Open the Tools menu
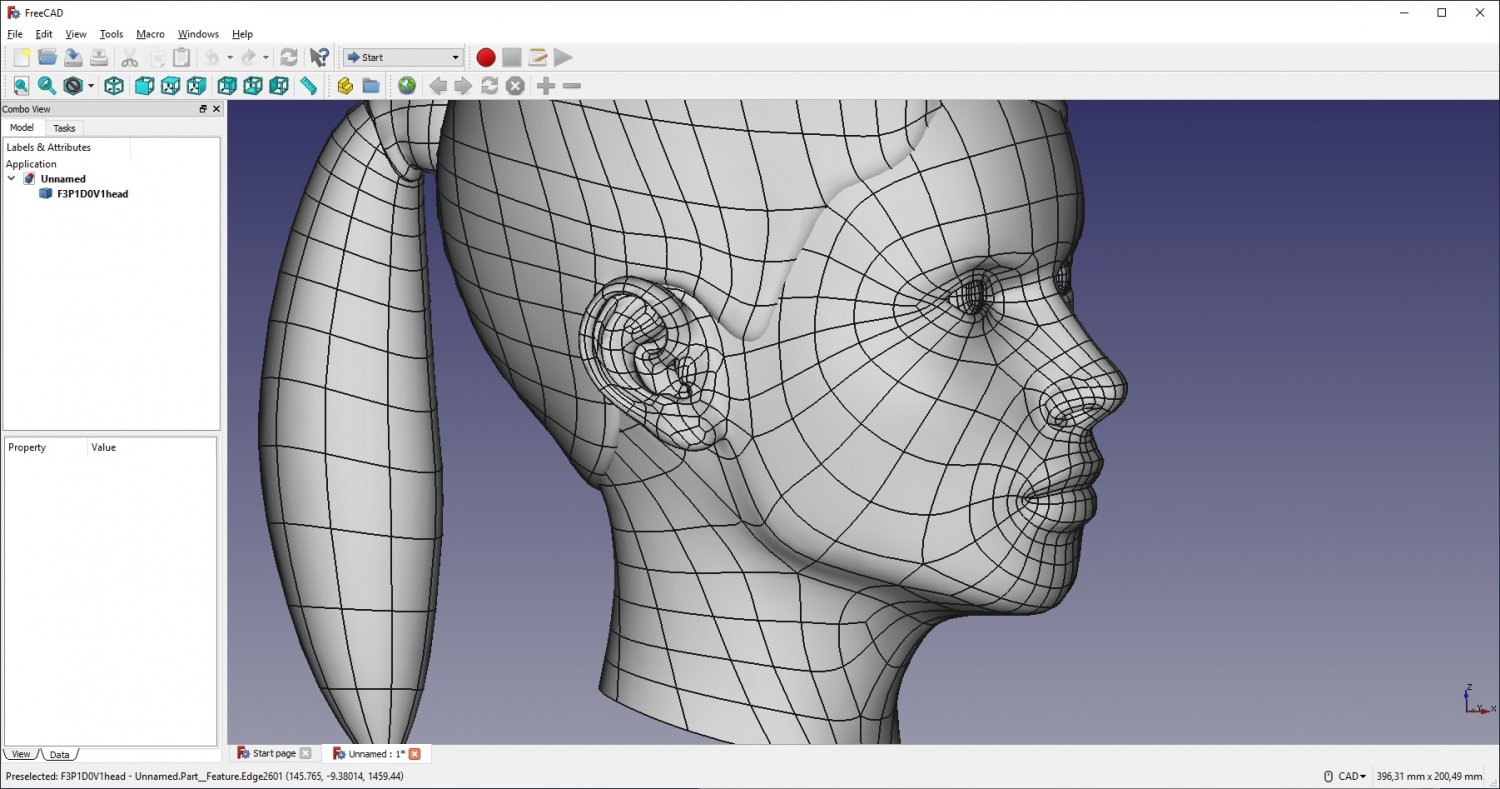The image size is (1500, 789). click(112, 34)
